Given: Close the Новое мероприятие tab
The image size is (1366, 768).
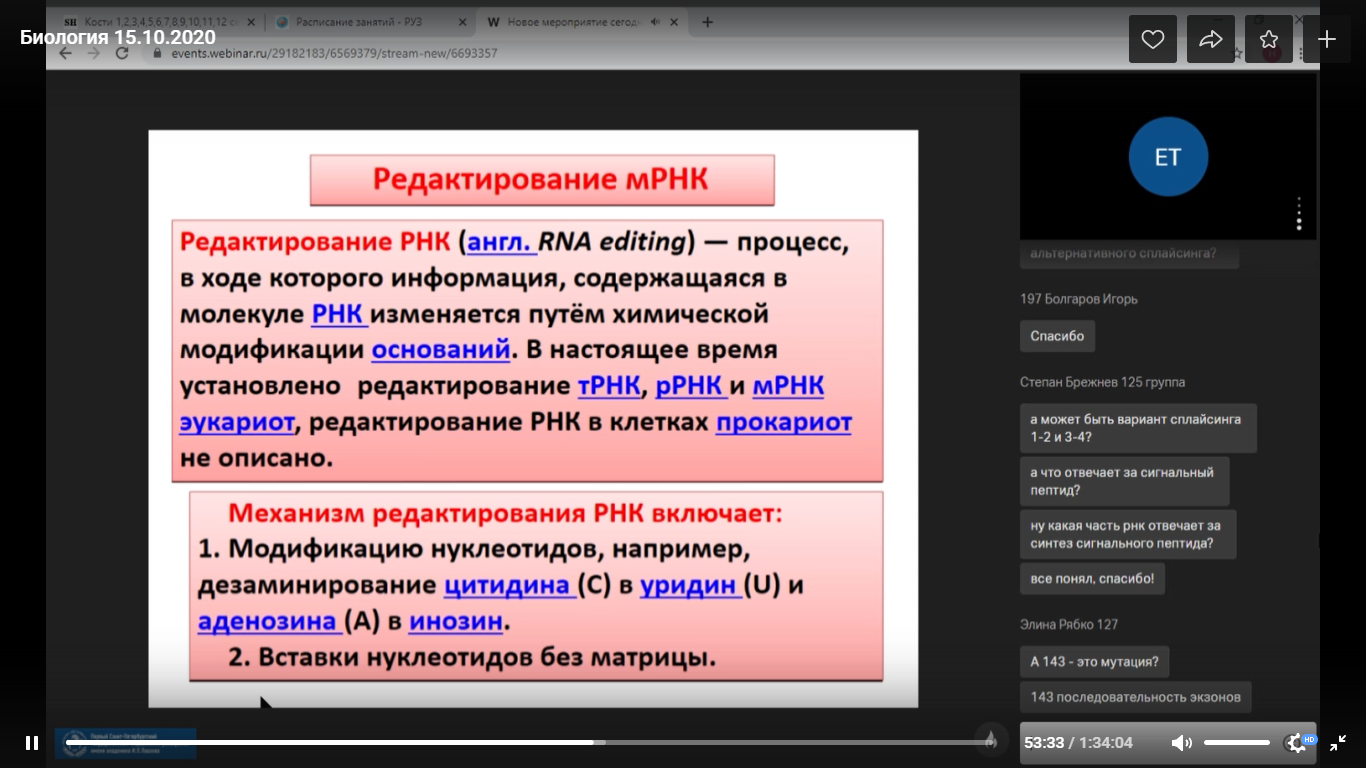Looking at the screenshot, I should click(673, 22).
